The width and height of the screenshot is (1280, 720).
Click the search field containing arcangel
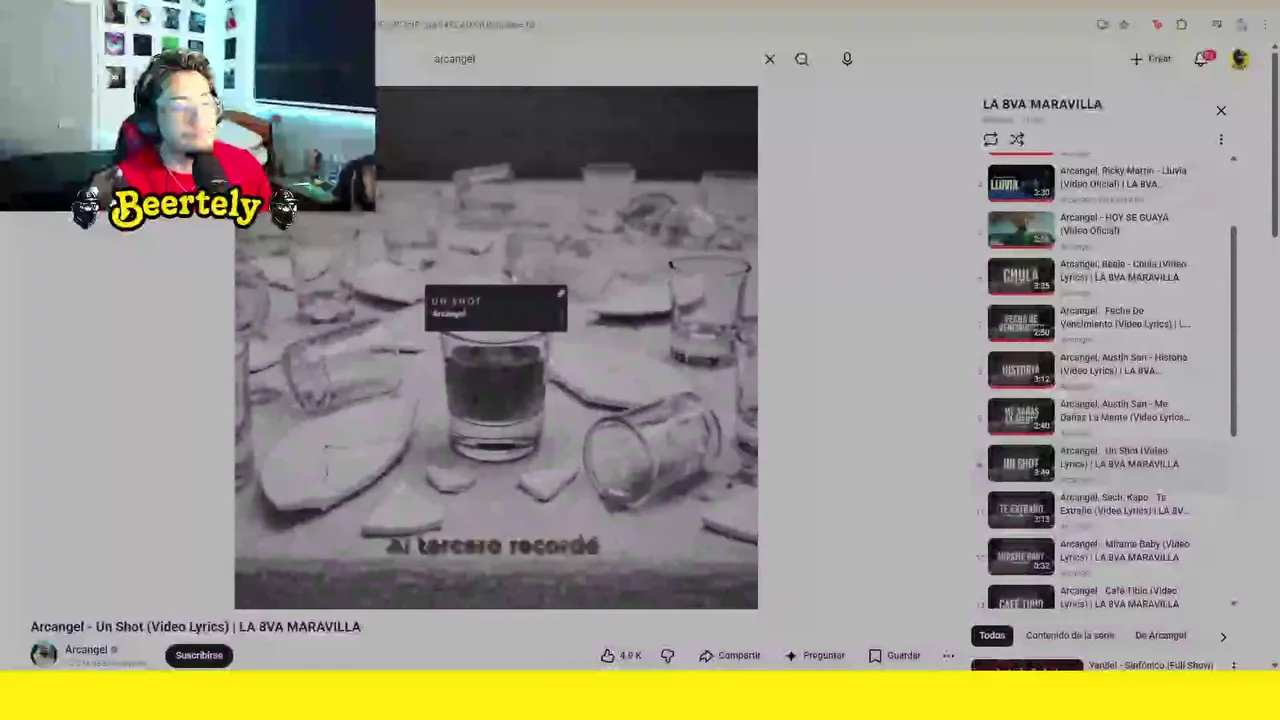[590, 59]
